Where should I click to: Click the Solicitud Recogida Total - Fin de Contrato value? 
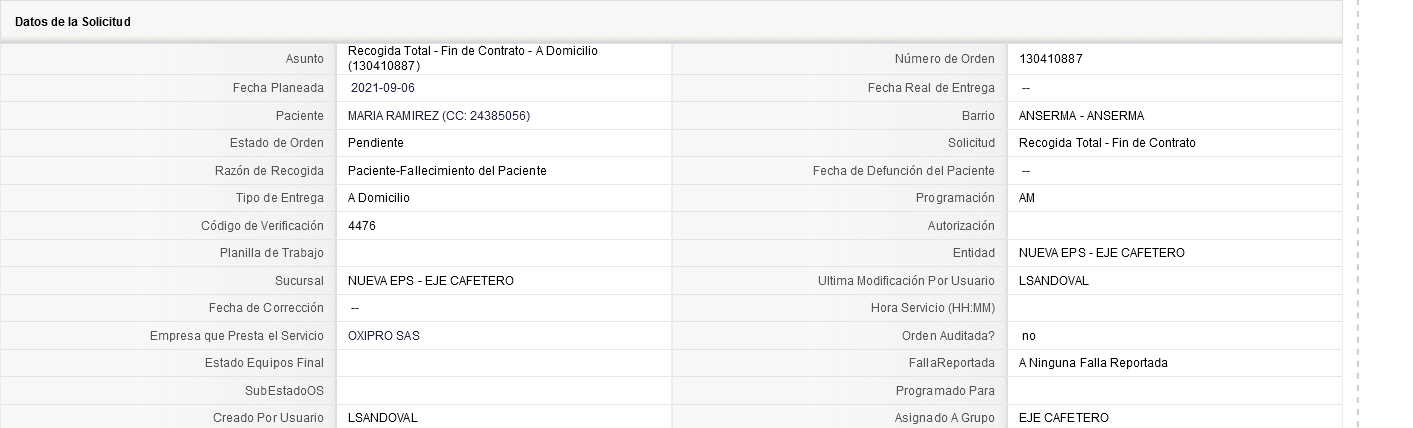pos(1107,143)
